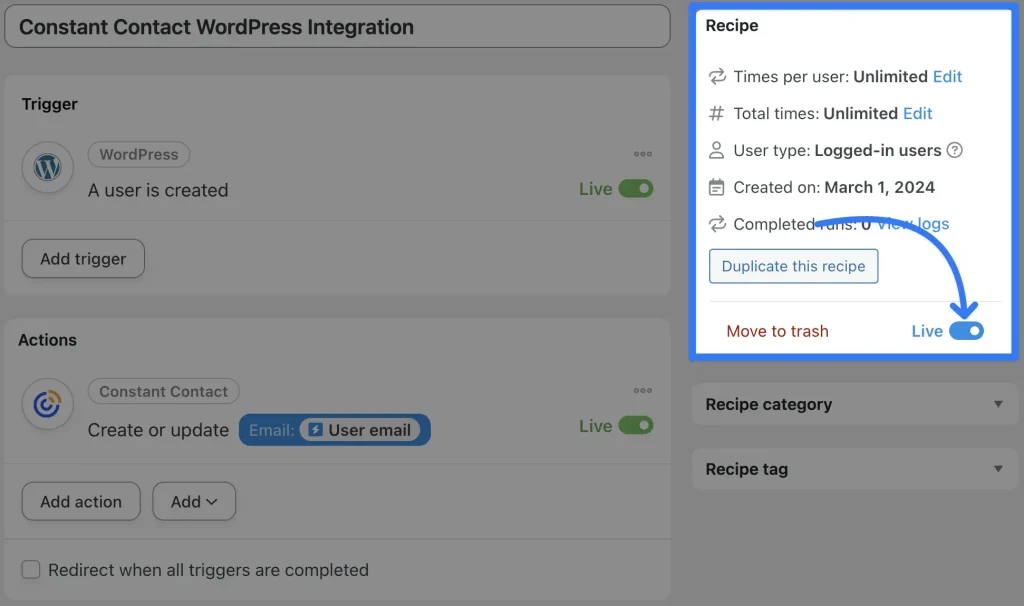Click the user icon beside User type
The image size is (1024, 606).
tap(716, 150)
